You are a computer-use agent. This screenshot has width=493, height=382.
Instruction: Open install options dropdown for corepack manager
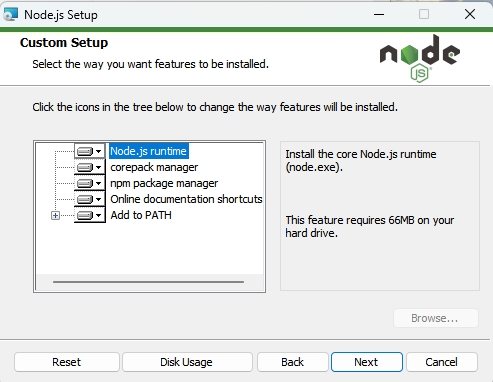click(89, 167)
